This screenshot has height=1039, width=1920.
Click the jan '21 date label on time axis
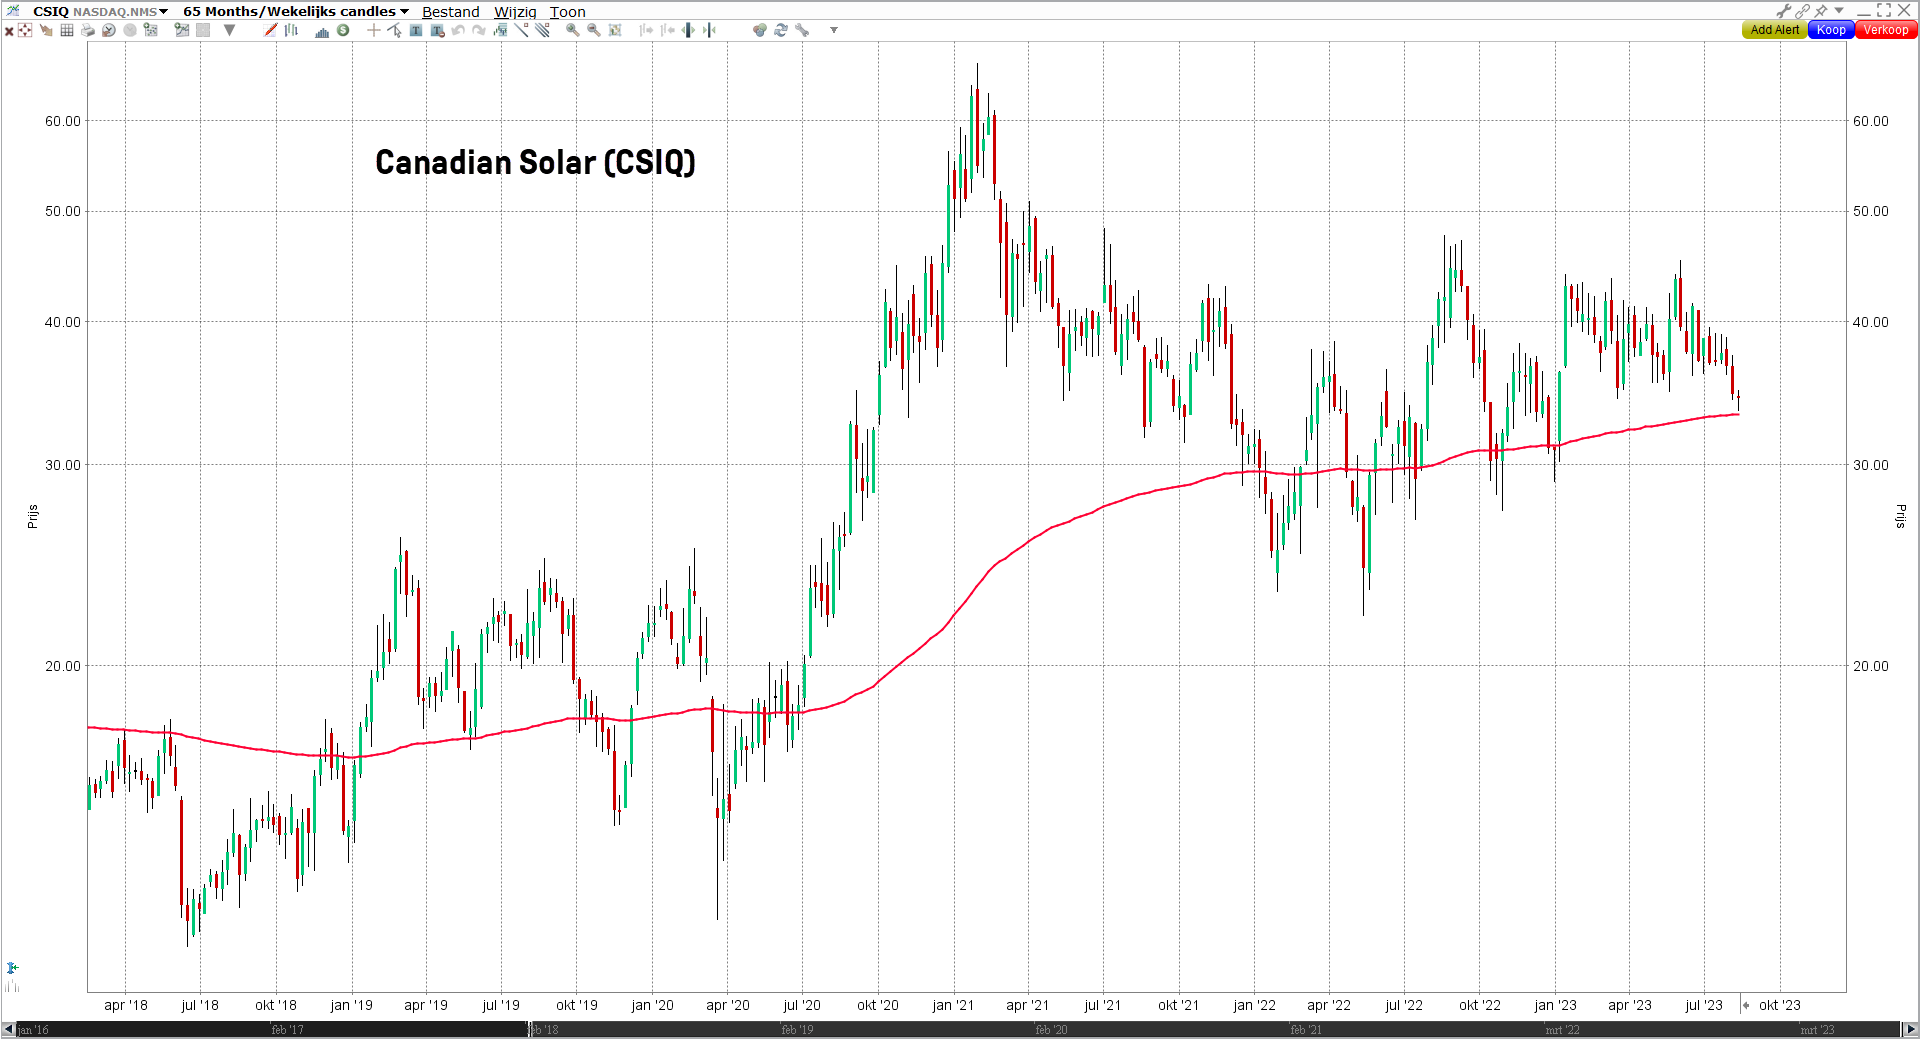(x=952, y=1005)
